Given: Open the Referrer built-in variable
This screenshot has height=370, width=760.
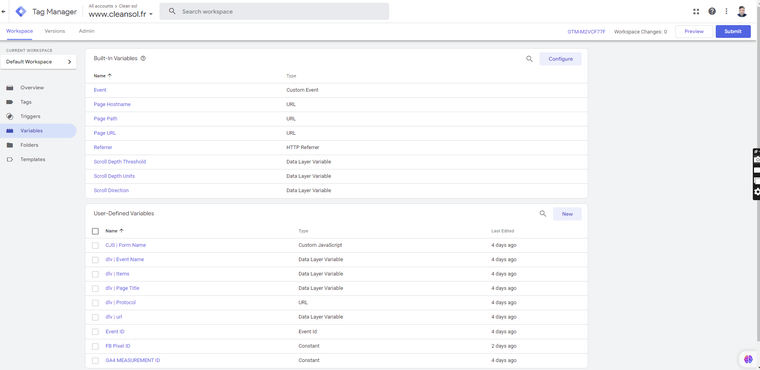Looking at the screenshot, I should (x=103, y=147).
